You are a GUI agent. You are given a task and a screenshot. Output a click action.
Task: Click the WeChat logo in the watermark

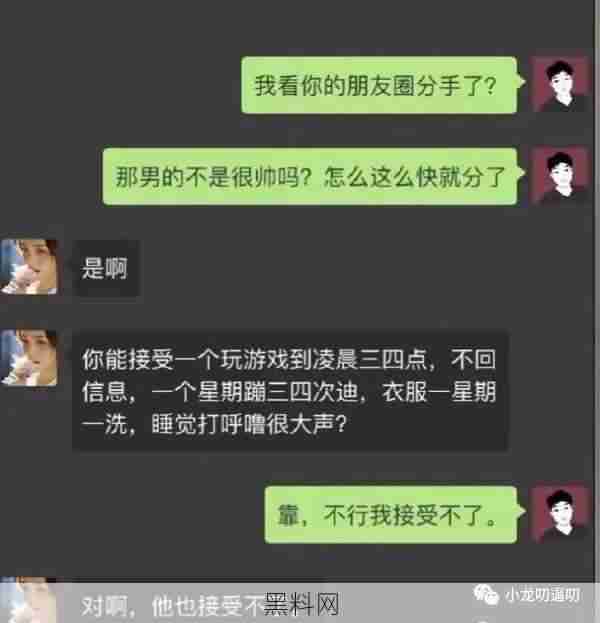pos(486,595)
